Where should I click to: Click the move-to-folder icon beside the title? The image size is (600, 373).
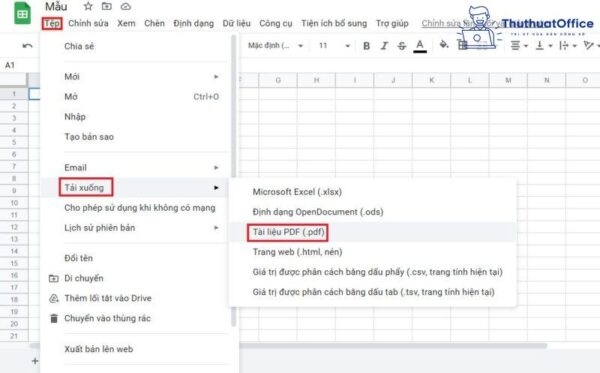107,7
